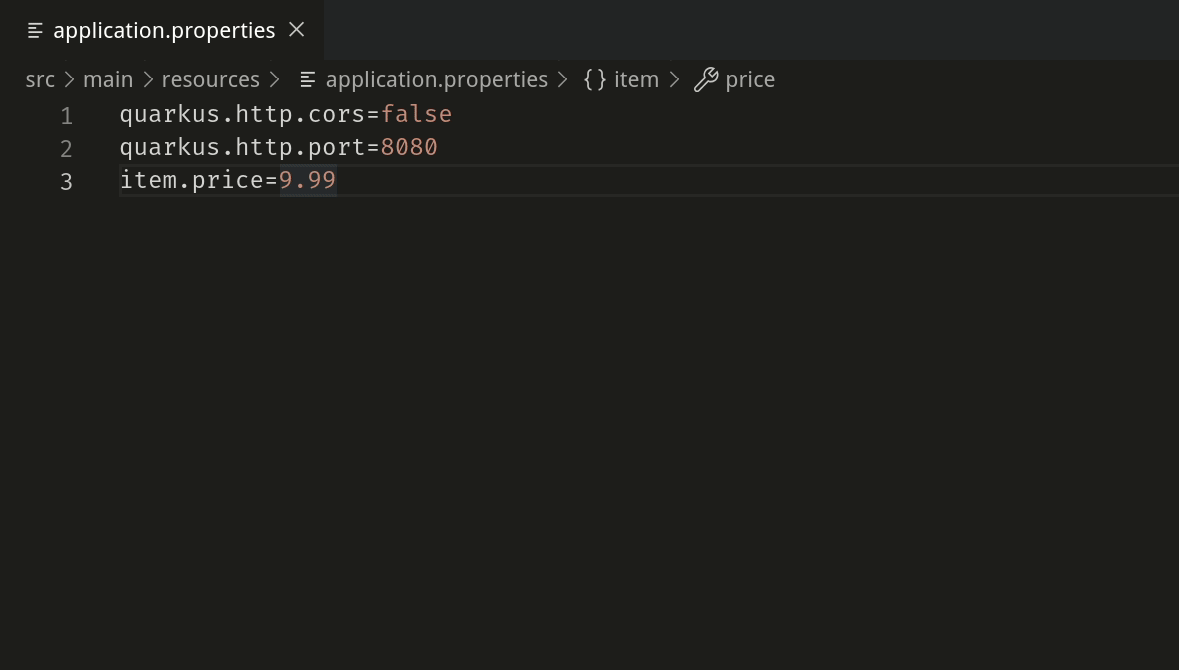
Task: Expand the chevron after src breadcrumb
Action: coord(70,80)
